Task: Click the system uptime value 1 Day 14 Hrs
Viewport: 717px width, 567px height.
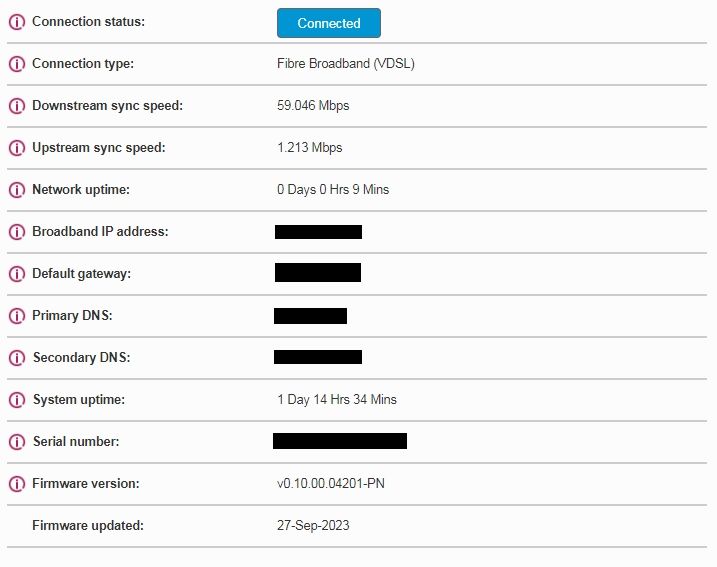Action: (x=336, y=400)
